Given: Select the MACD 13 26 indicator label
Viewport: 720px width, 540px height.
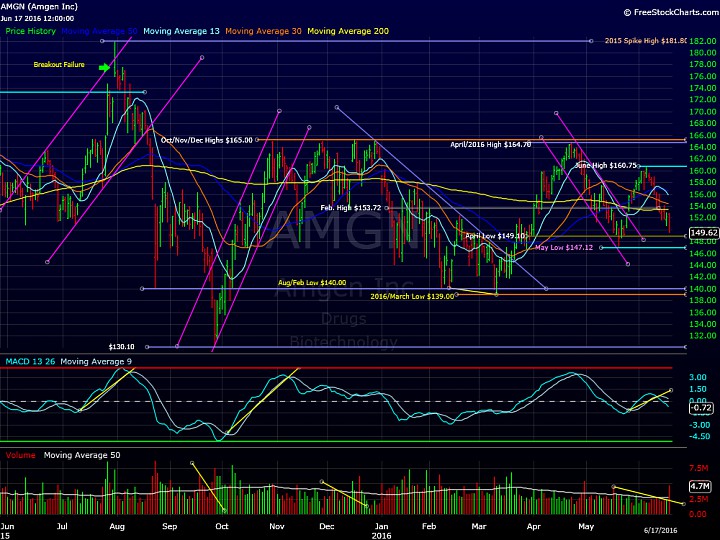Looking at the screenshot, I should (x=30, y=362).
